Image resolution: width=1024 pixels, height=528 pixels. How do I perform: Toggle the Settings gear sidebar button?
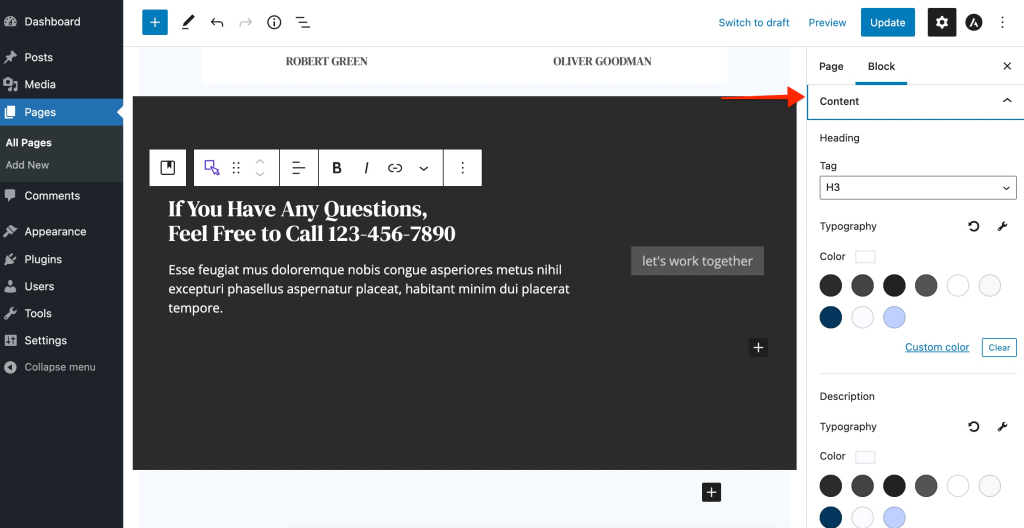(x=941, y=22)
